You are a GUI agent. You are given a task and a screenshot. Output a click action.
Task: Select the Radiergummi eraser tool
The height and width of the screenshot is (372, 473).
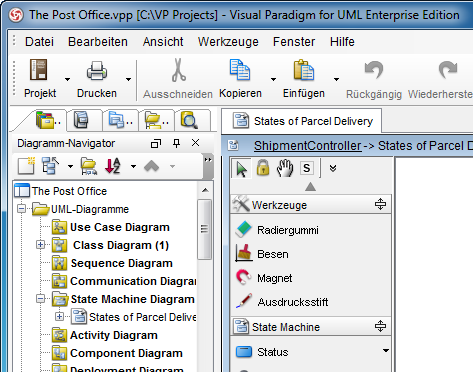[277, 230]
